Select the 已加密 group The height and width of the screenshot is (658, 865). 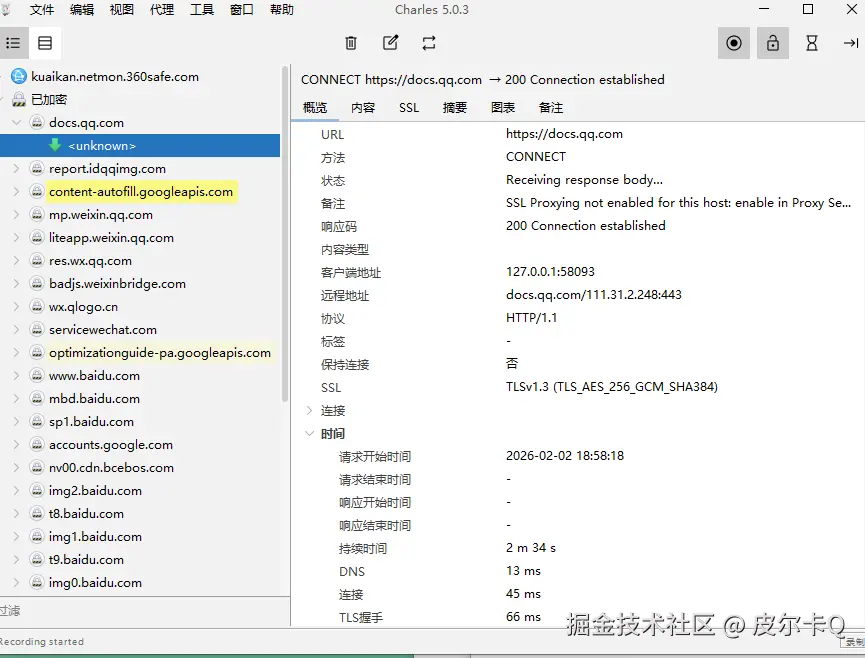coord(49,99)
